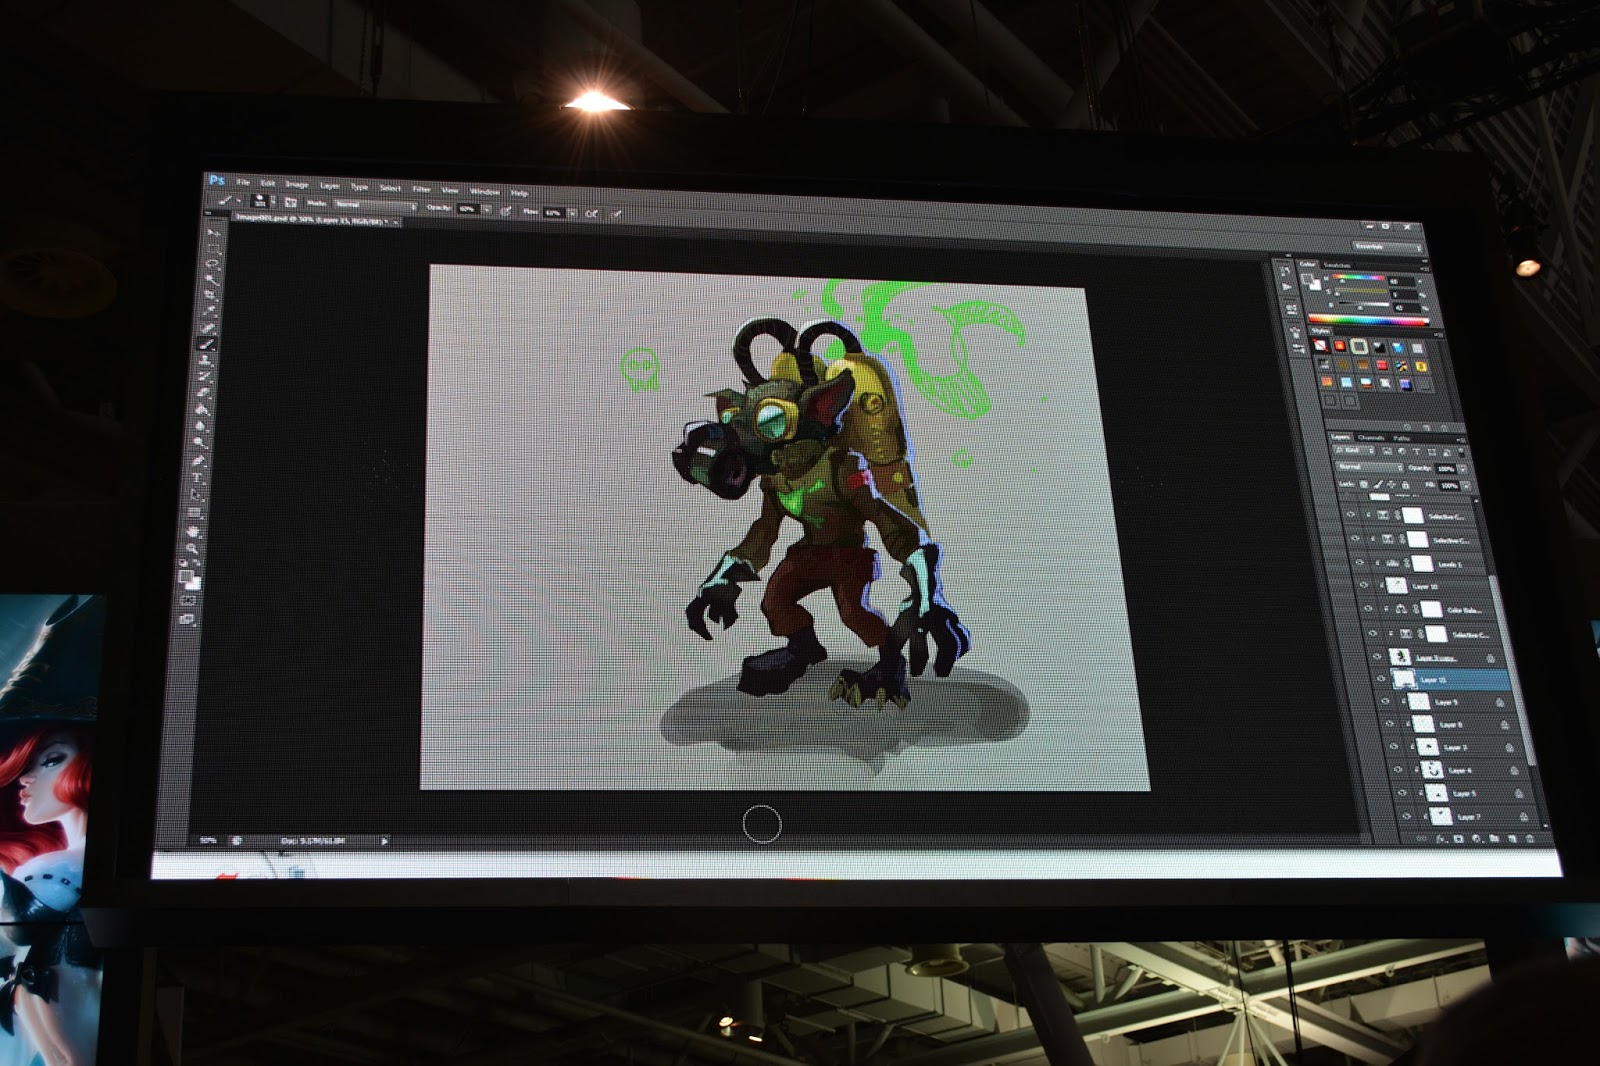
Task: Hide Layer 5 in Layers panel
Action: tap(1401, 793)
